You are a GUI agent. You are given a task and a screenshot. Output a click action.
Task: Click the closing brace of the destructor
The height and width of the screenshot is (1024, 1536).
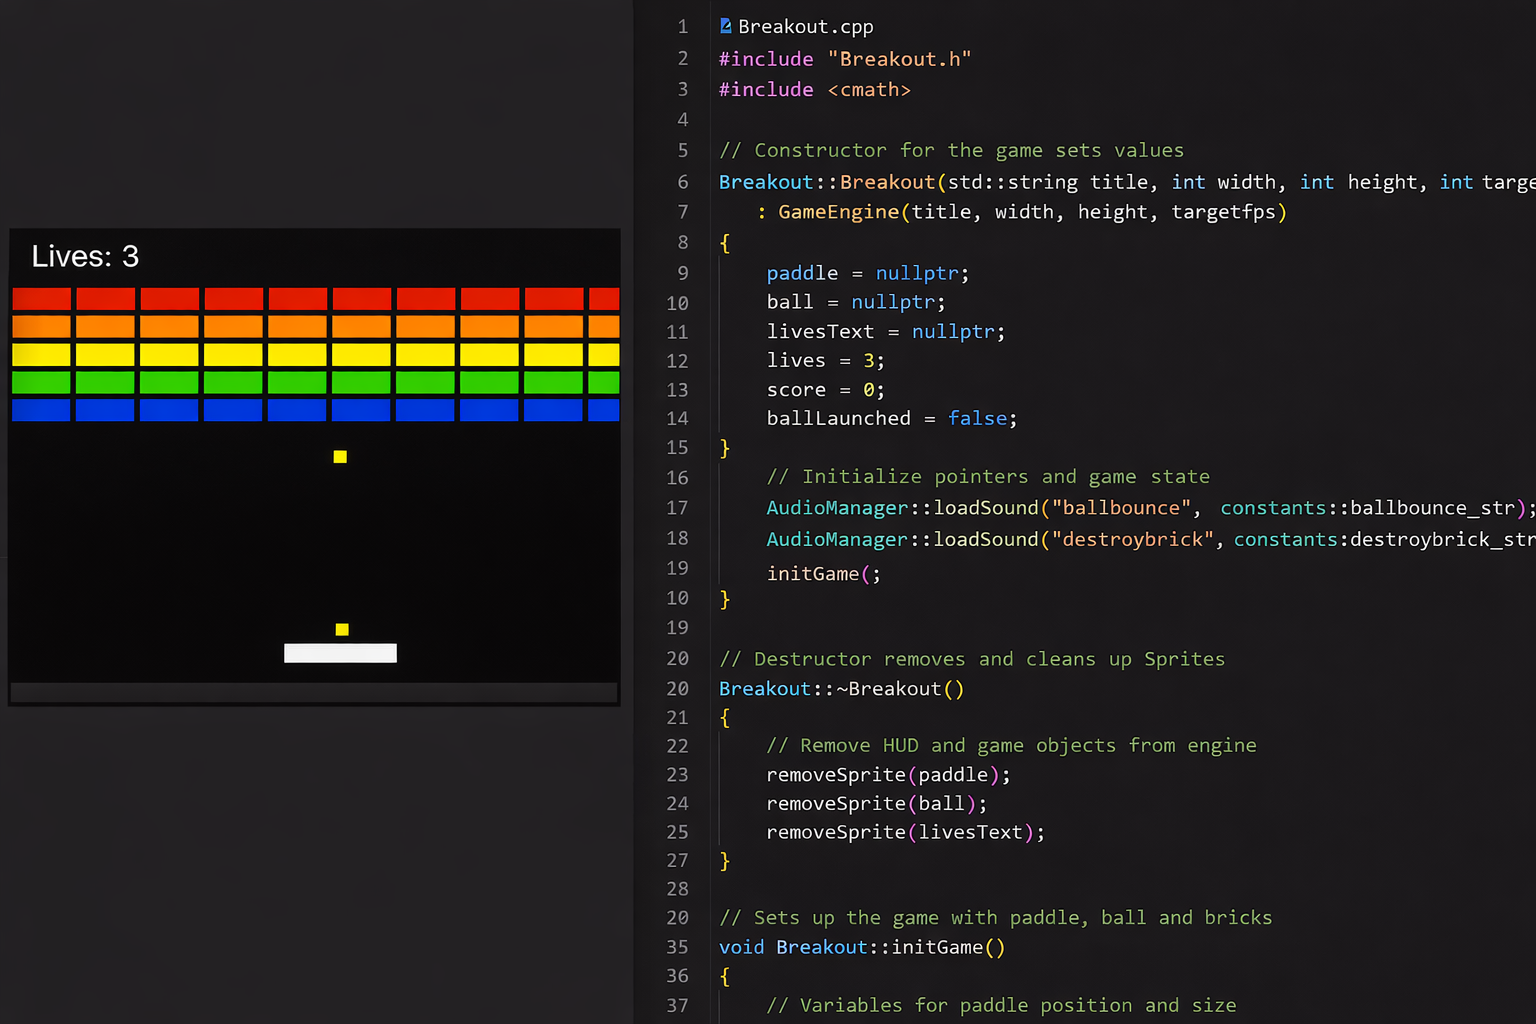tap(724, 860)
